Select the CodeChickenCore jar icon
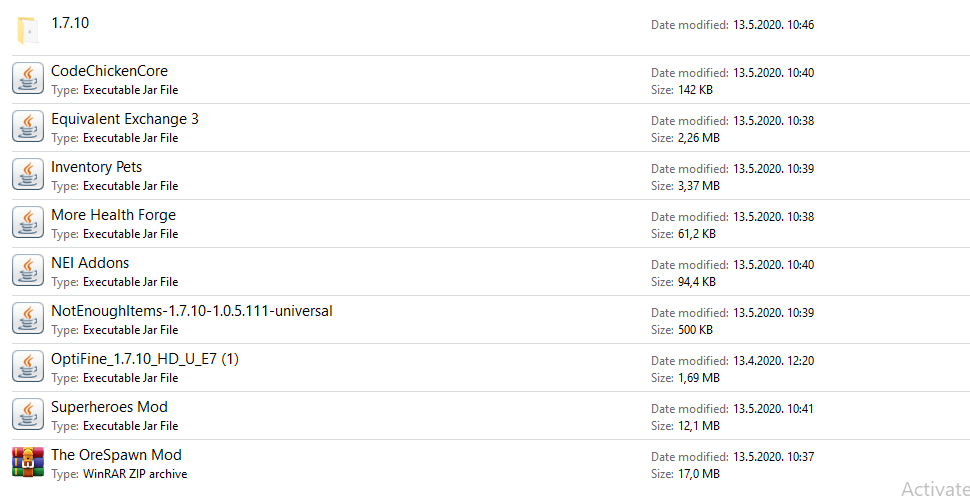 point(27,79)
